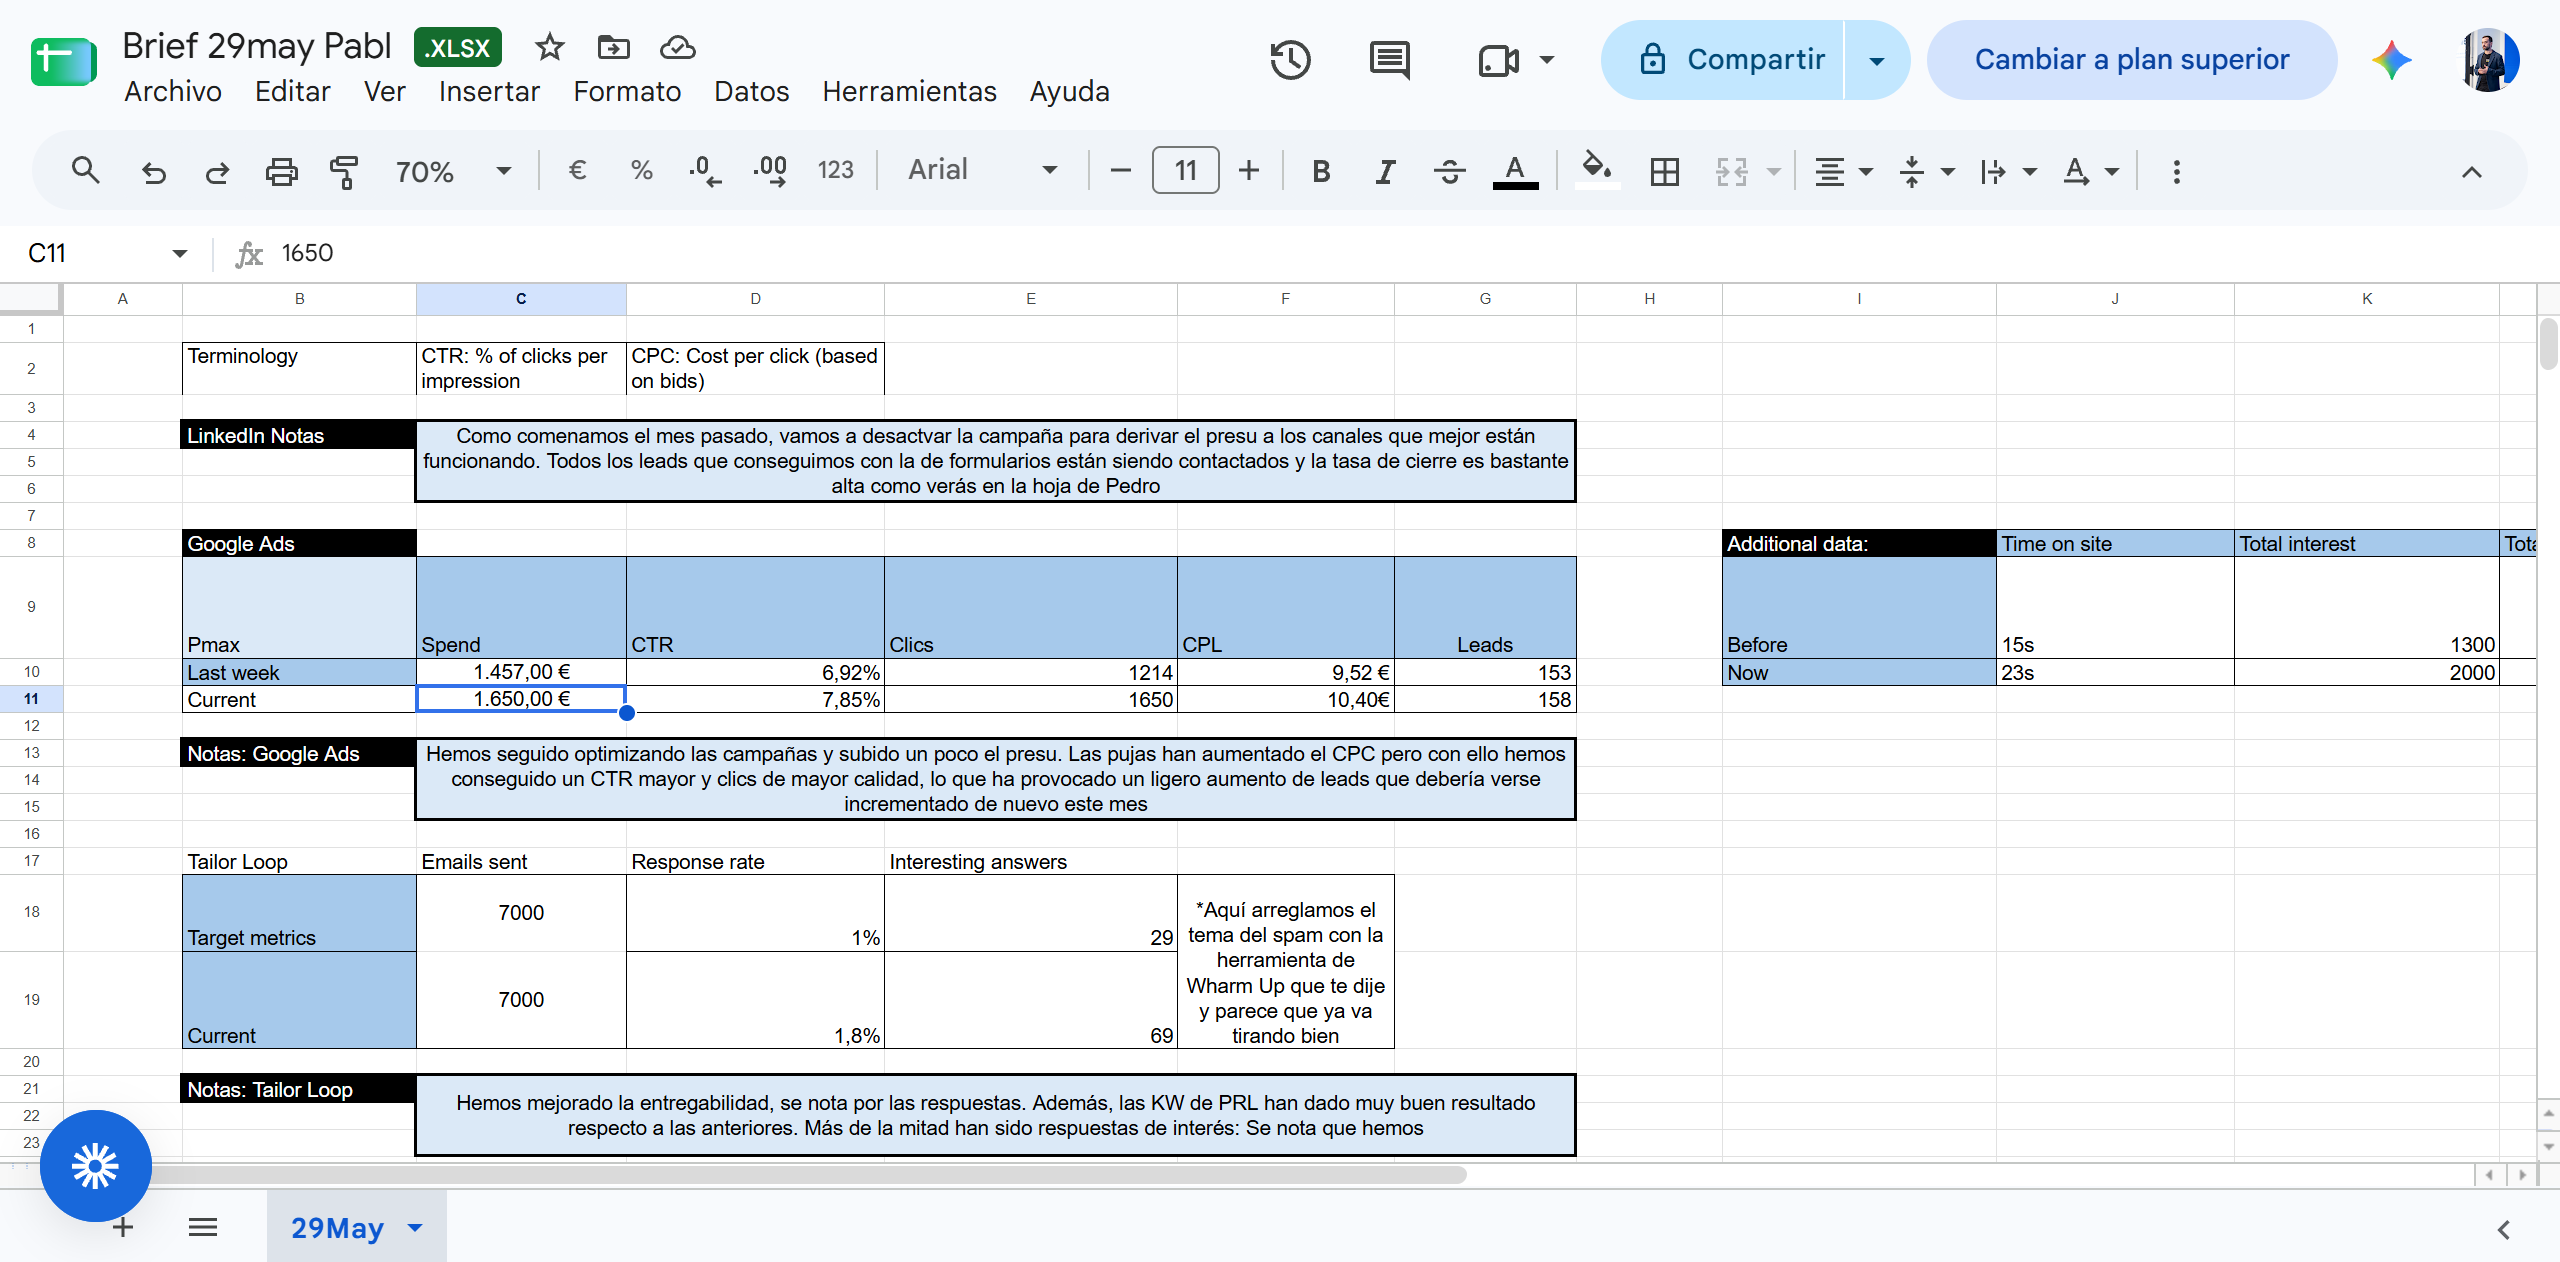Open the 29May tab options arrow
Screen dimensions: 2560x1262
pos(415,1228)
